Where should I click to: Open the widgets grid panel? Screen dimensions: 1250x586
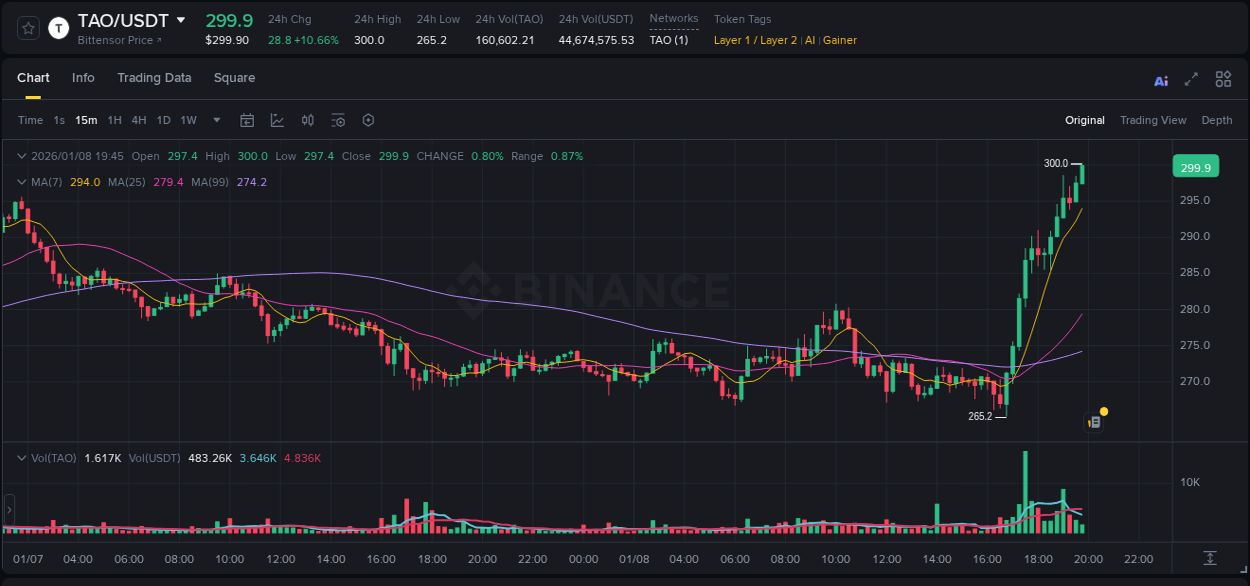(1223, 79)
